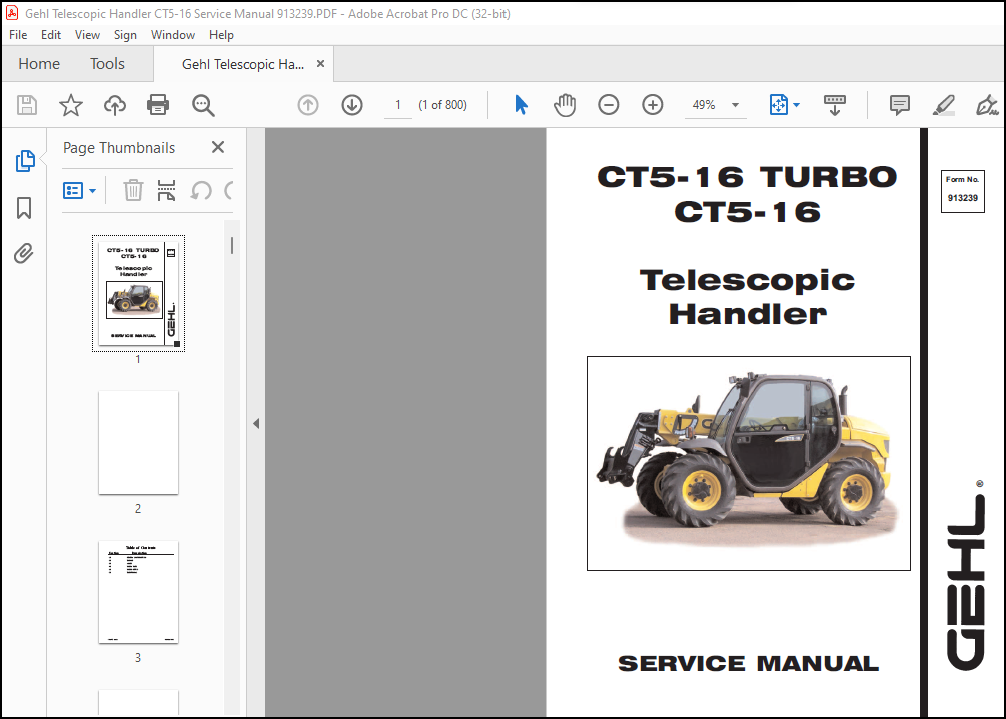
Task: Click the Fit page icon
Action: [778, 105]
